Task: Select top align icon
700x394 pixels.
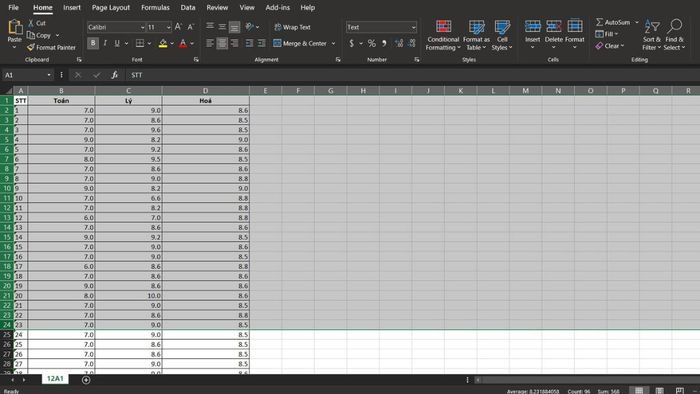Action: (x=210, y=26)
